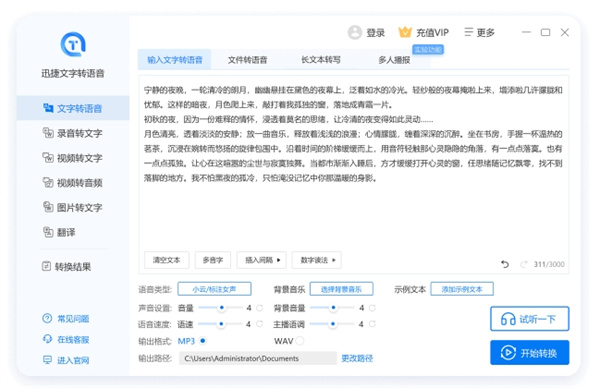This screenshot has height=388, width=600.
Task: Reset the 背景音量 value with its reset icon
Action: (x=372, y=308)
